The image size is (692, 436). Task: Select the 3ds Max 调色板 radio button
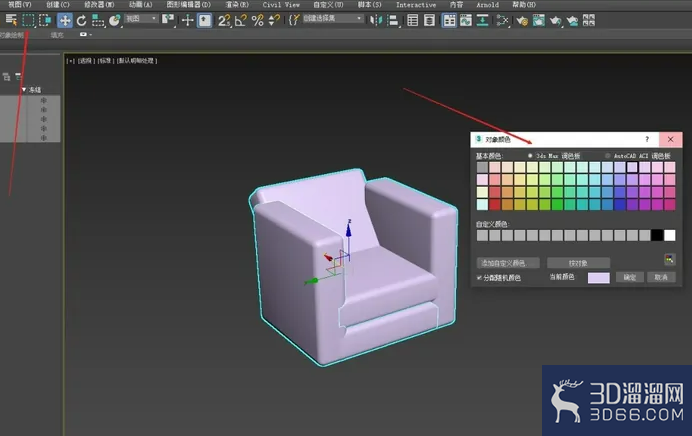(530, 156)
